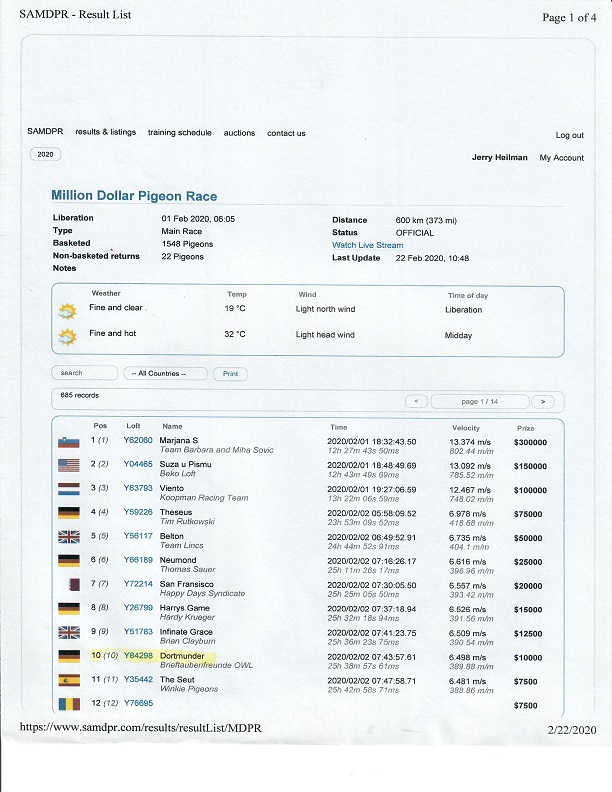
Task: Open the All Countries filter dropdown
Action: coord(164,373)
